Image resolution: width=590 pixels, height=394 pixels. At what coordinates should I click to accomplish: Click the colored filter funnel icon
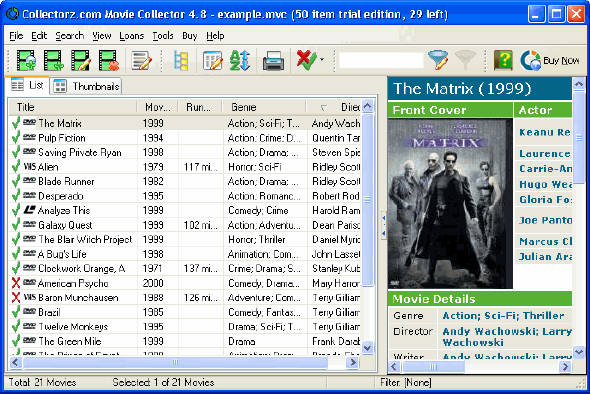(x=438, y=60)
